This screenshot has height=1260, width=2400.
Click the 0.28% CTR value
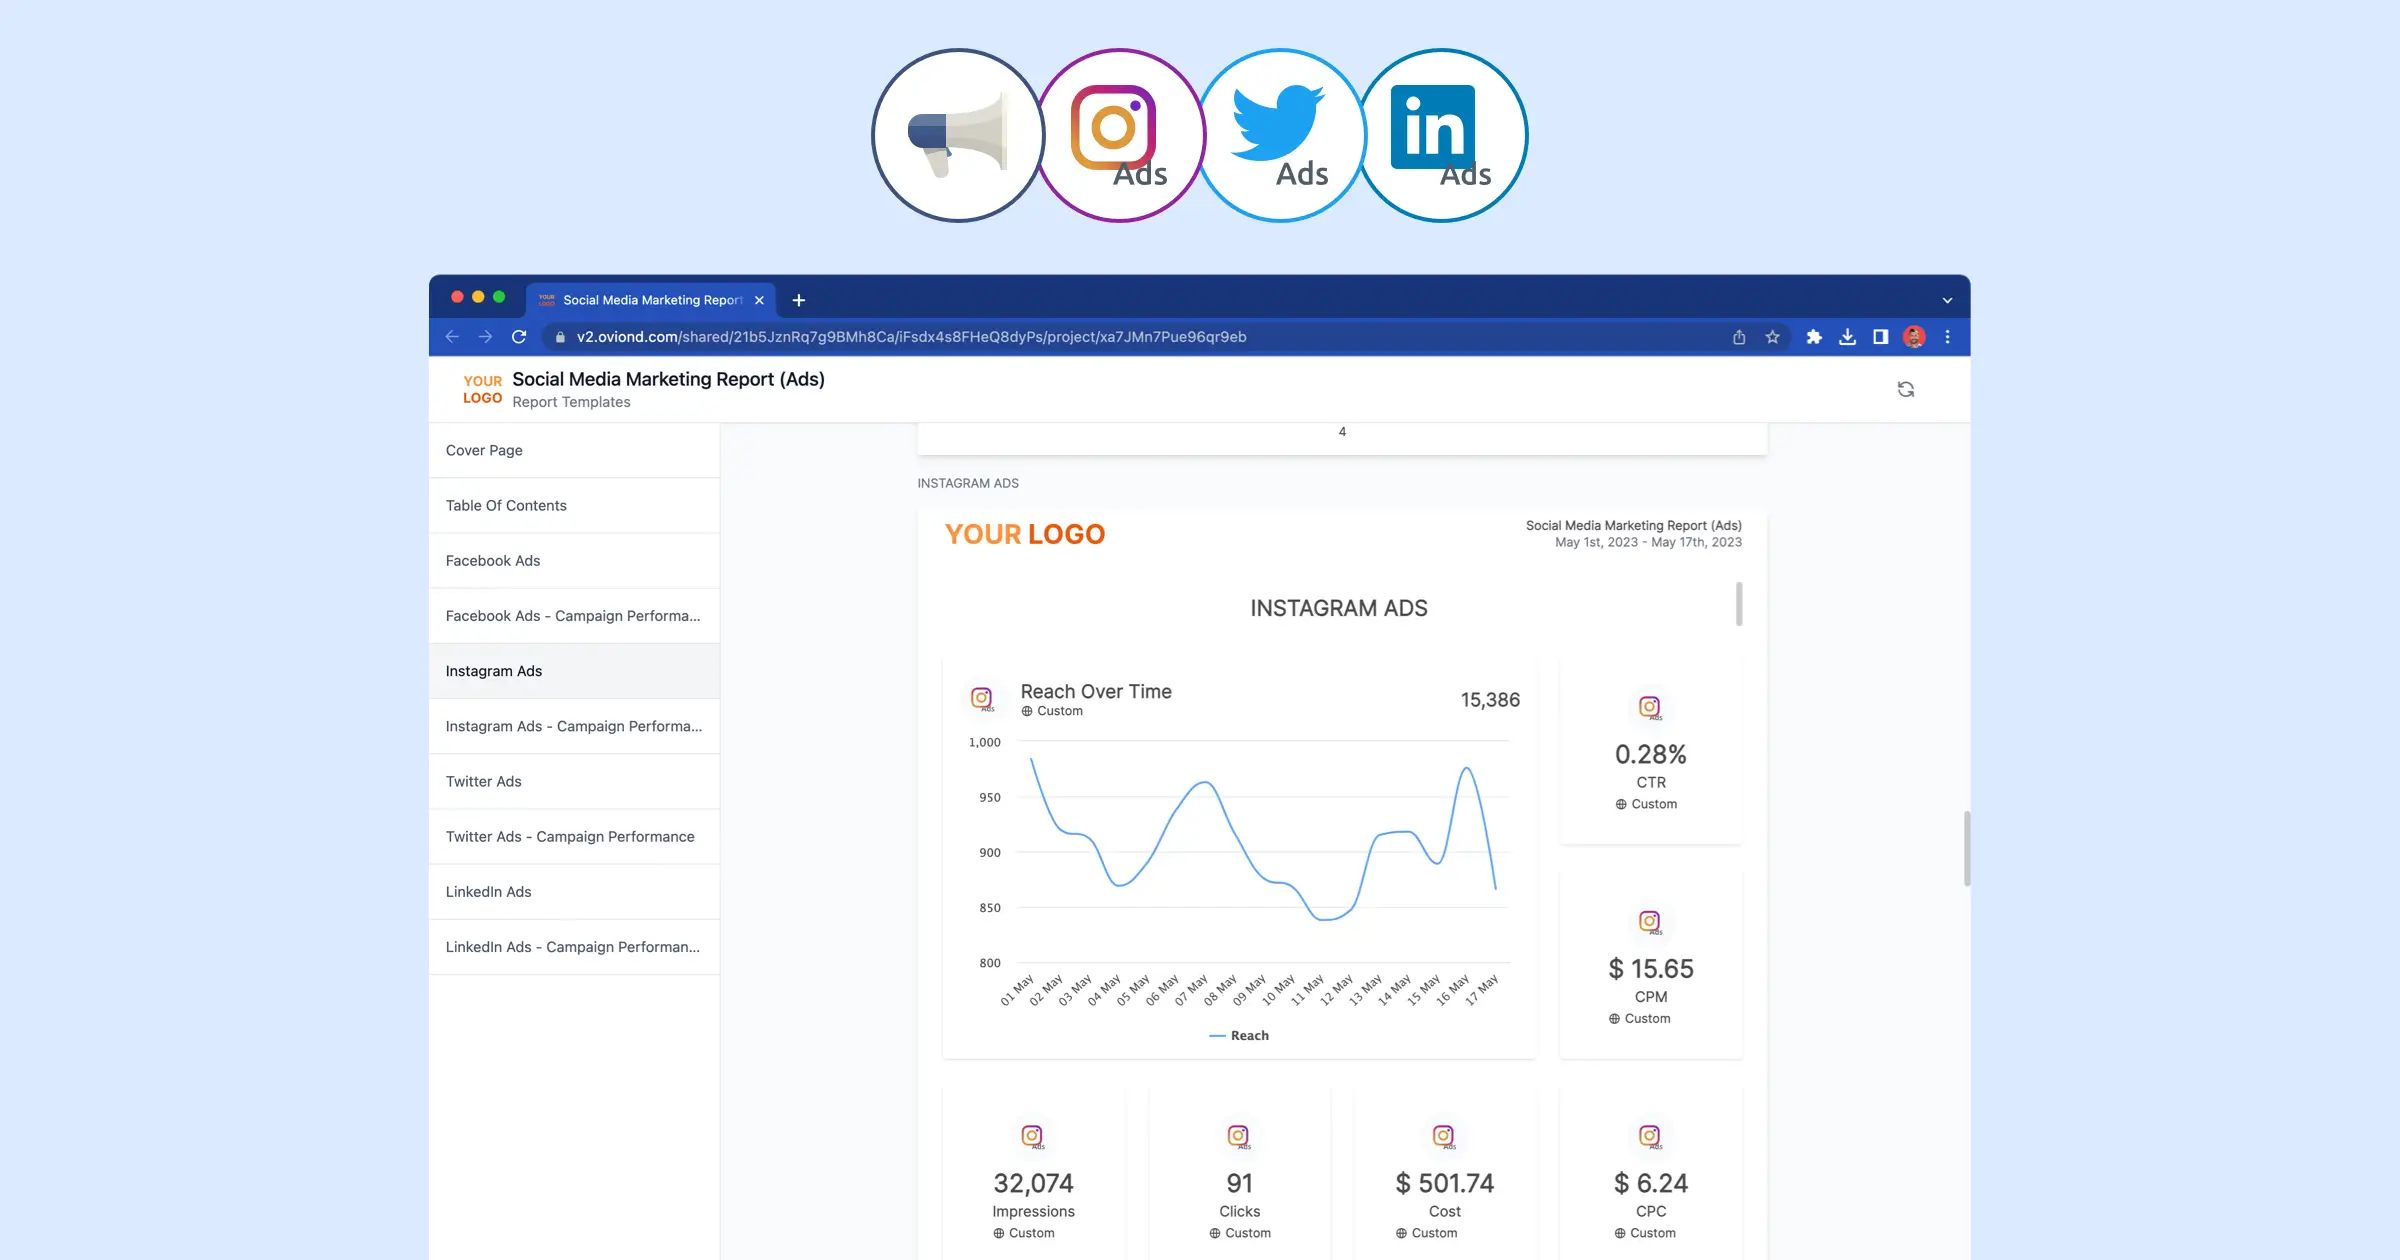click(x=1651, y=754)
